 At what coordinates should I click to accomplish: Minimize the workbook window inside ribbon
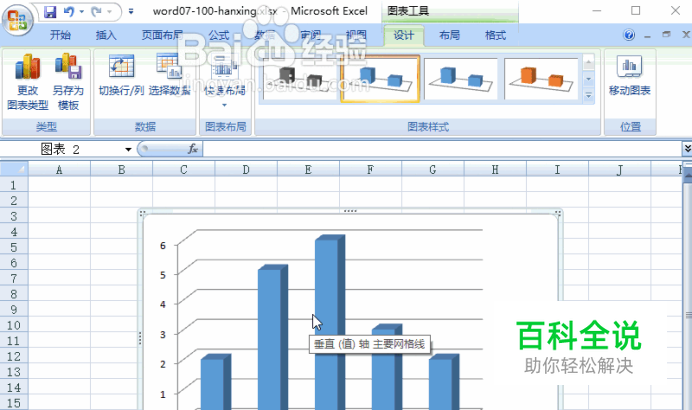point(647,35)
